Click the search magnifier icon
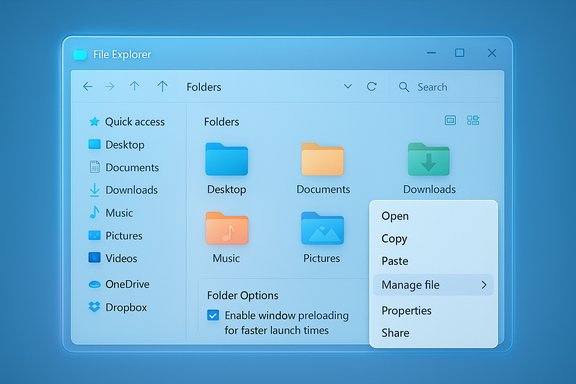 [404, 87]
